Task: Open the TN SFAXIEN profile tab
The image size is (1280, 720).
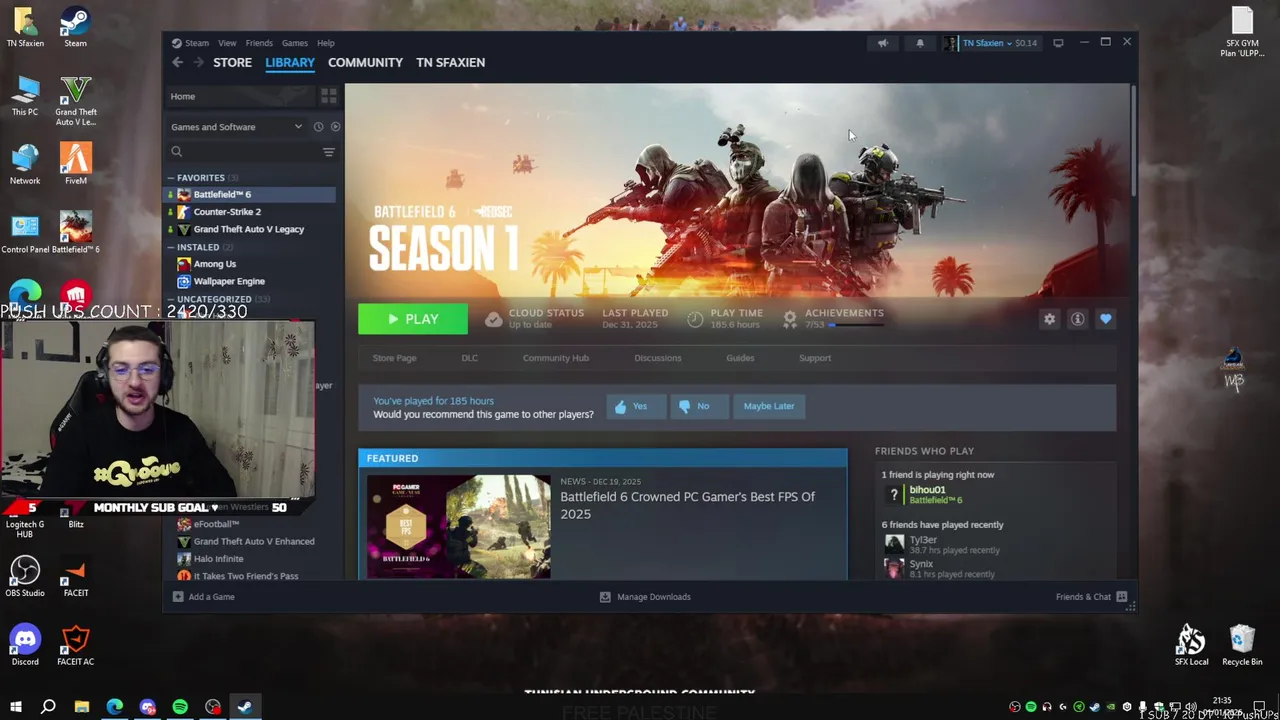Action: [x=450, y=62]
